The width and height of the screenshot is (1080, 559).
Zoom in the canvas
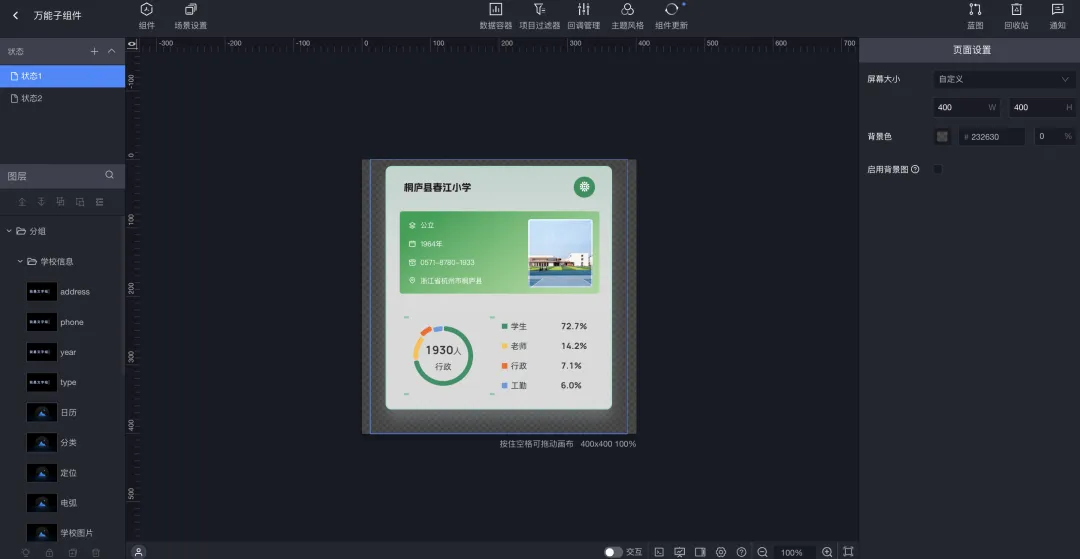tap(827, 552)
